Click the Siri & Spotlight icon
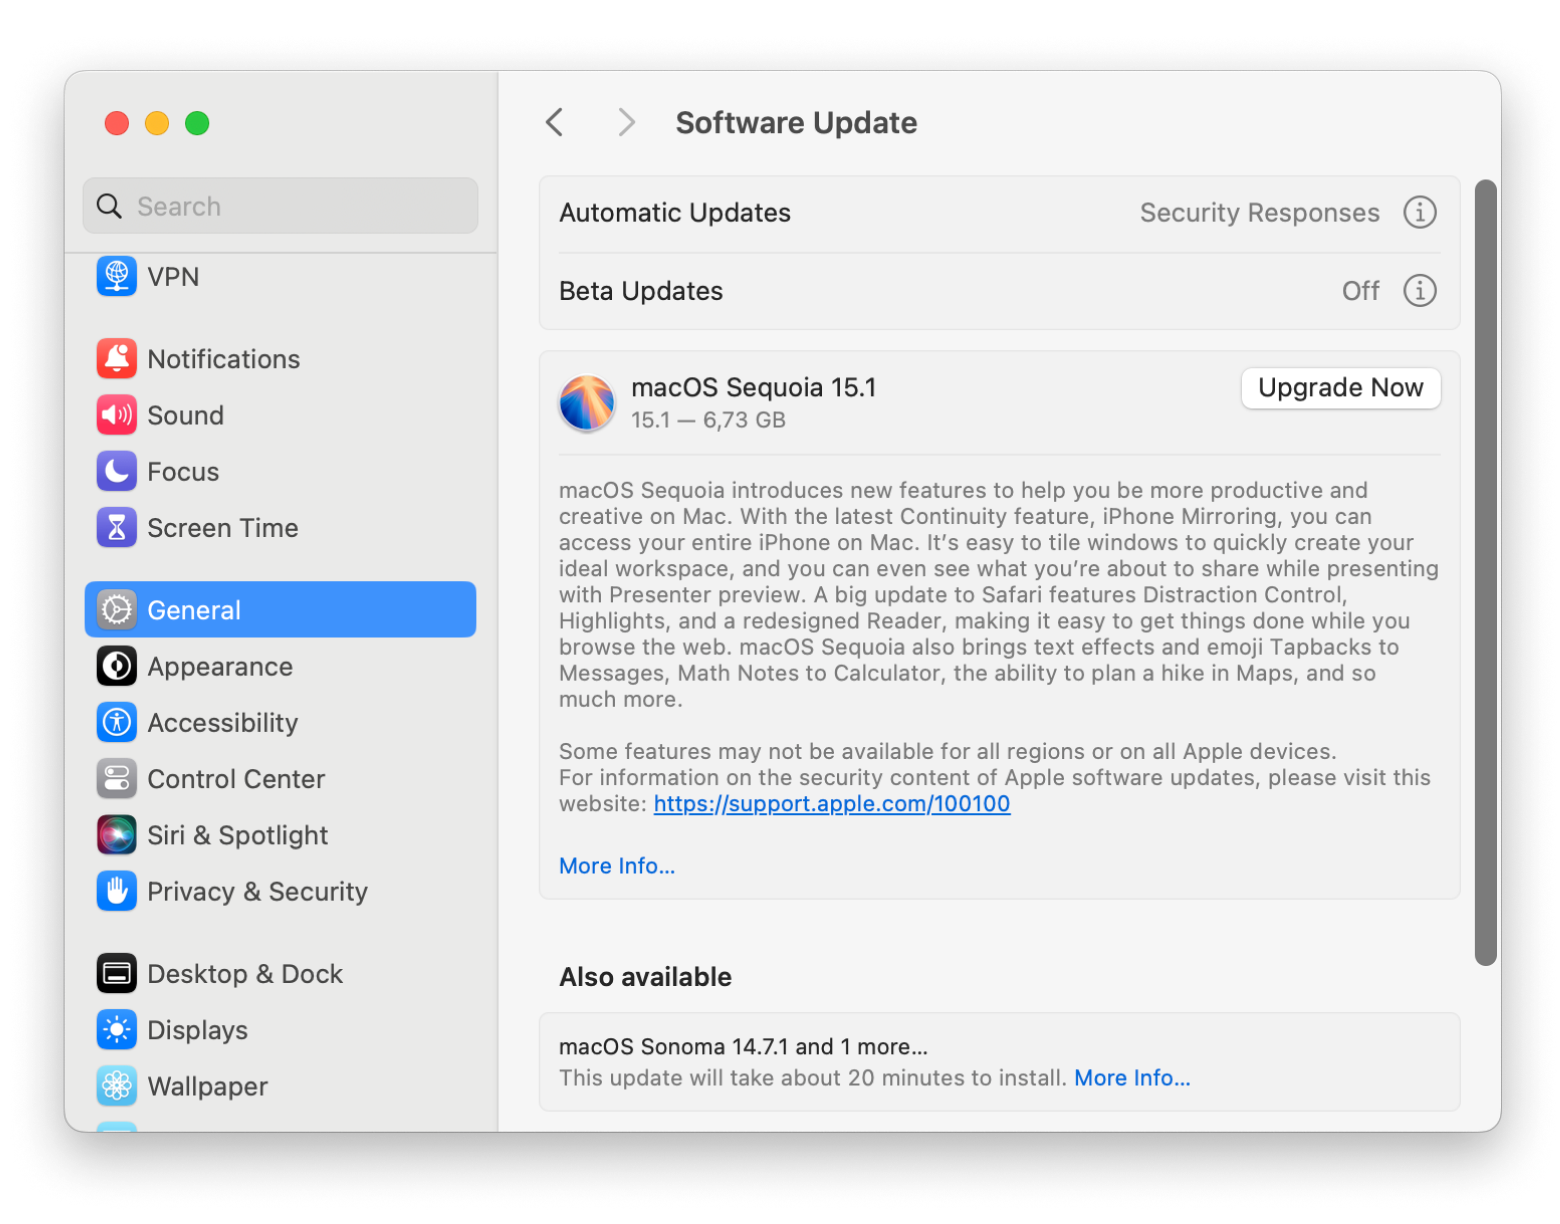The height and width of the screenshot is (1224, 1560). pos(117,834)
